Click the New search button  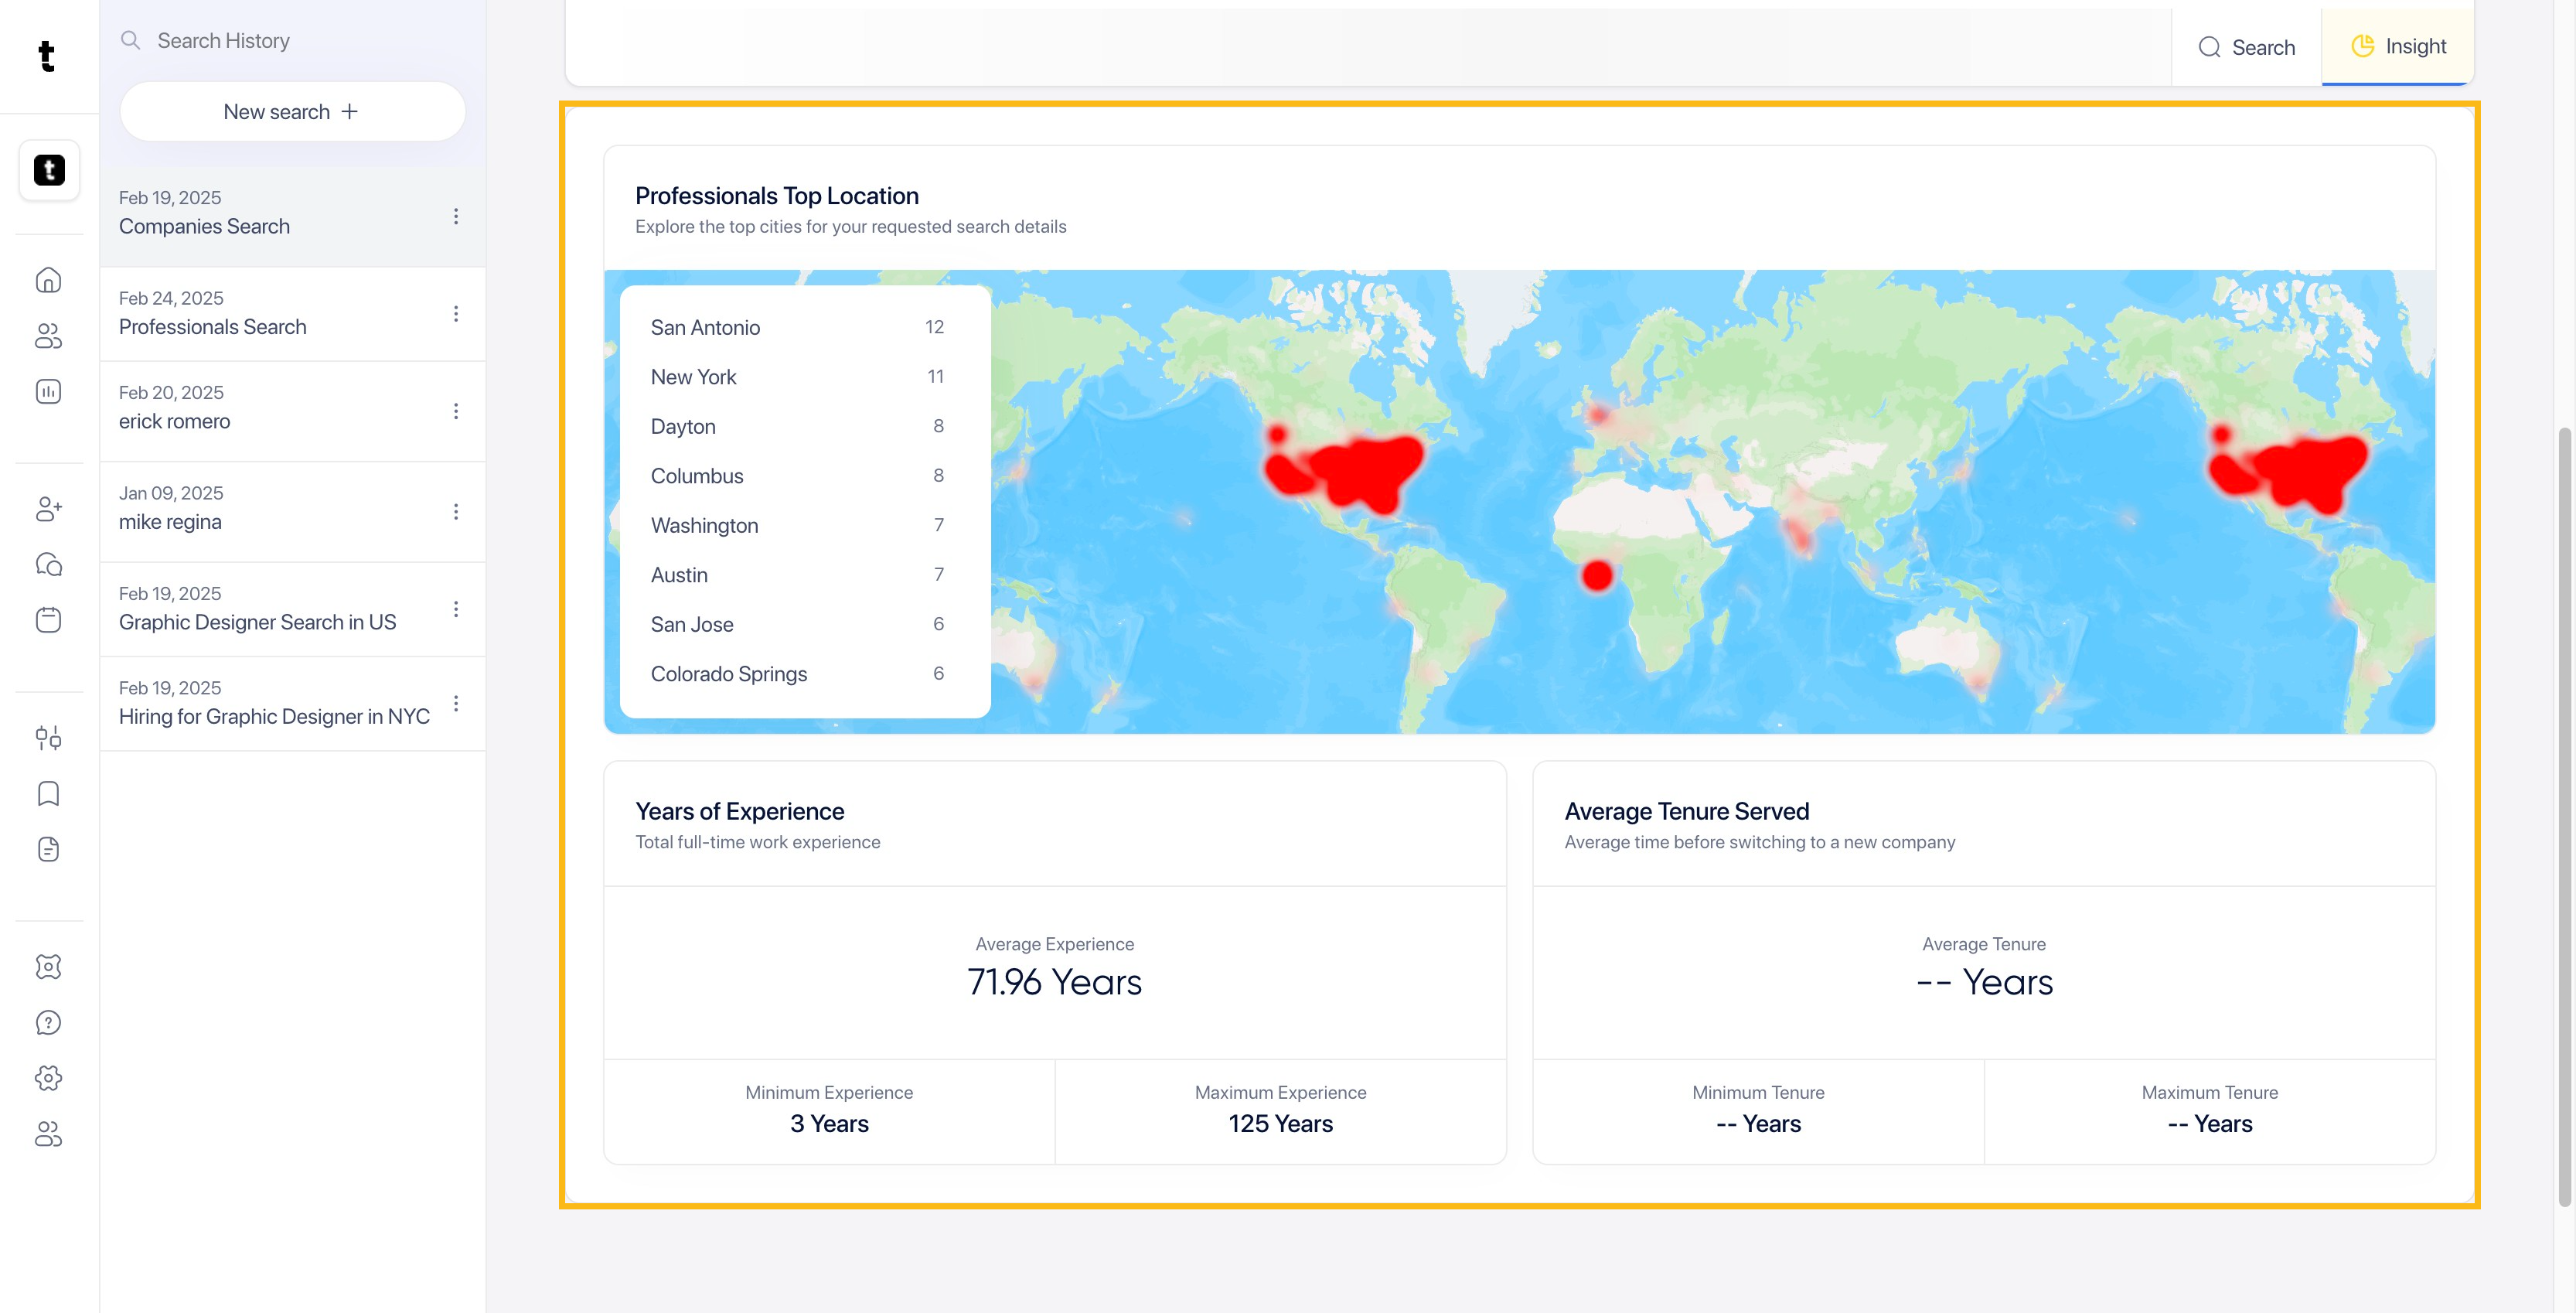(x=292, y=112)
